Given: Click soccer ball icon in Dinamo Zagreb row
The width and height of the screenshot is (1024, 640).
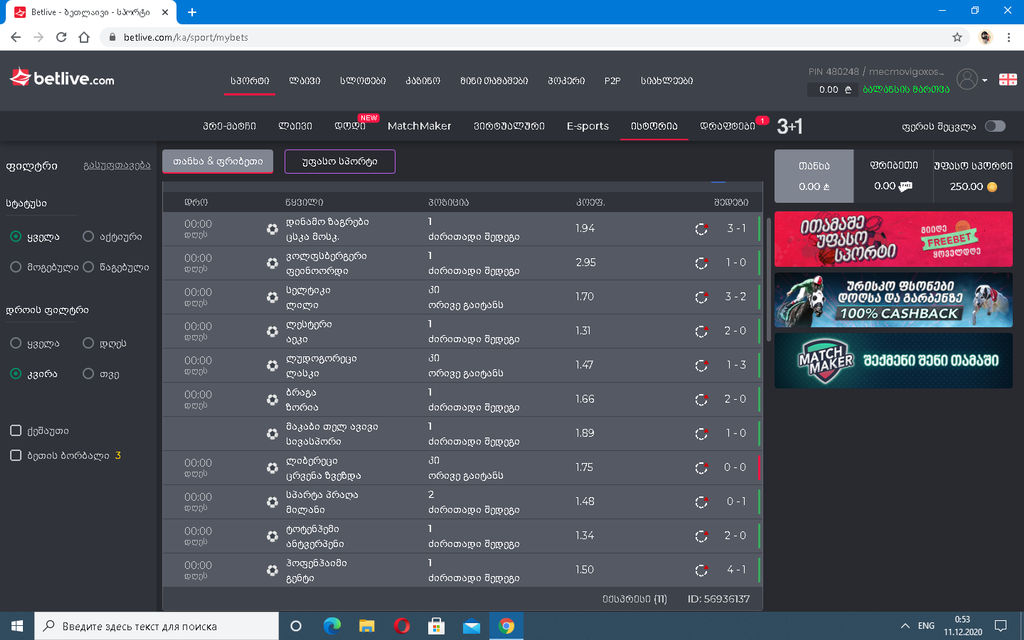Looking at the screenshot, I should 272,229.
